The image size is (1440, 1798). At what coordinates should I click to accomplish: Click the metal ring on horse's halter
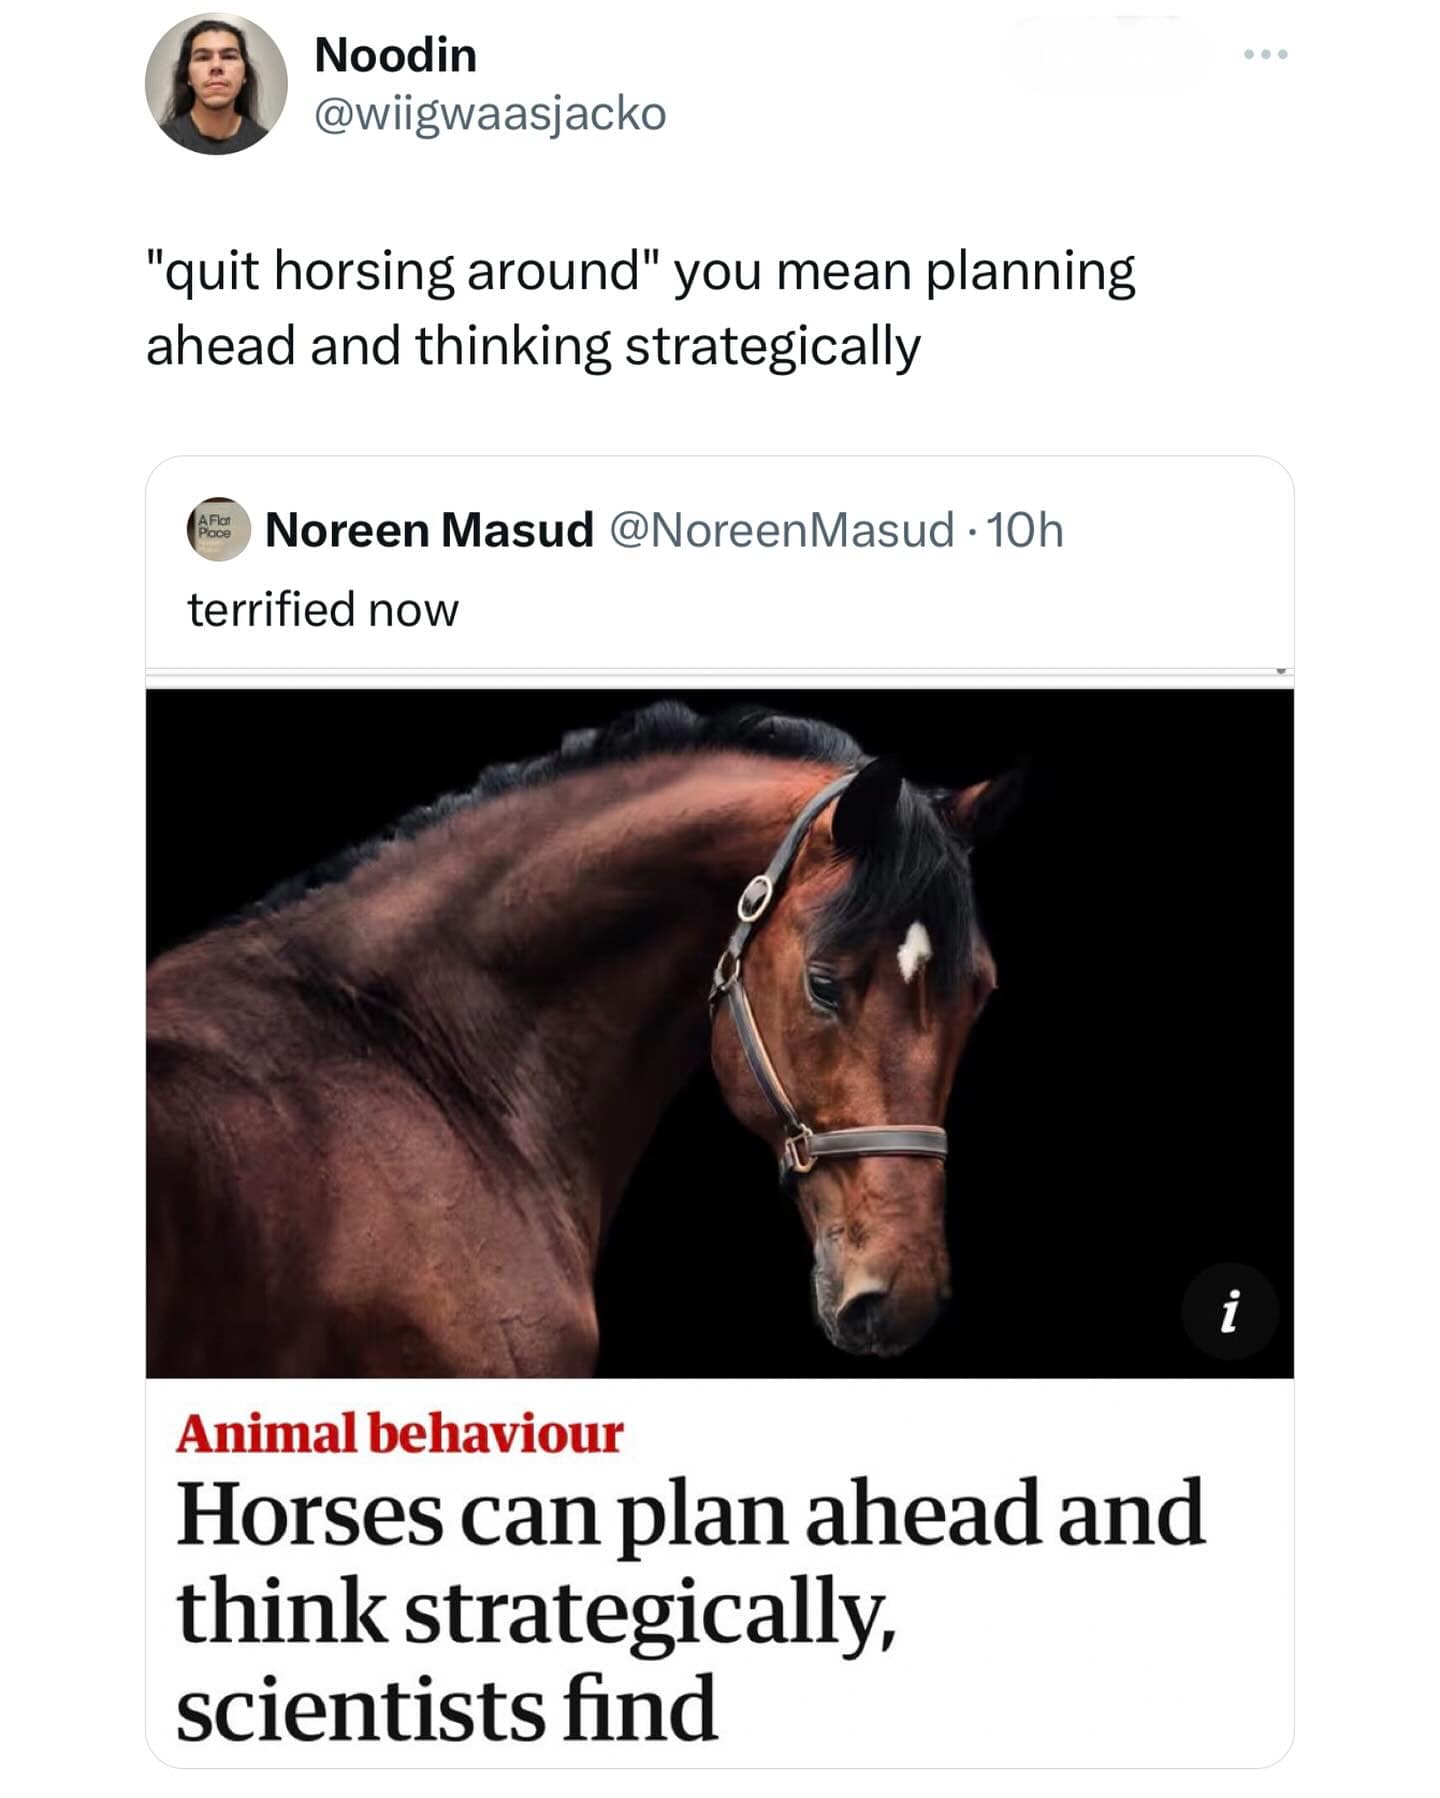pos(755,897)
